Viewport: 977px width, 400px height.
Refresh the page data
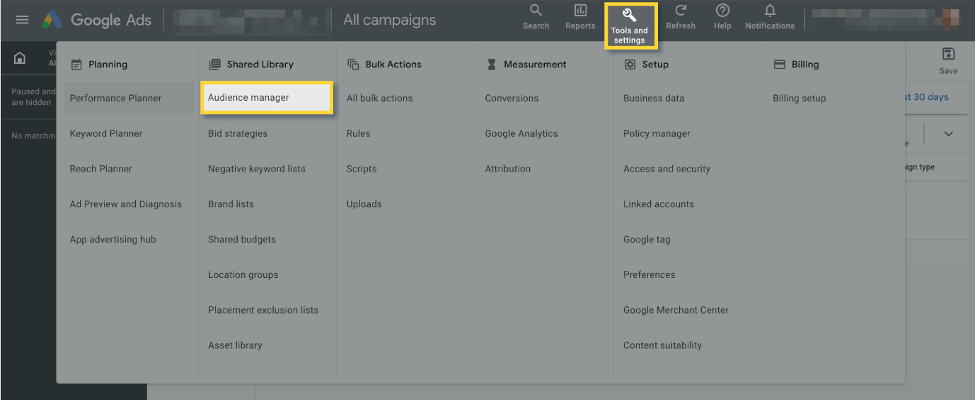point(680,17)
